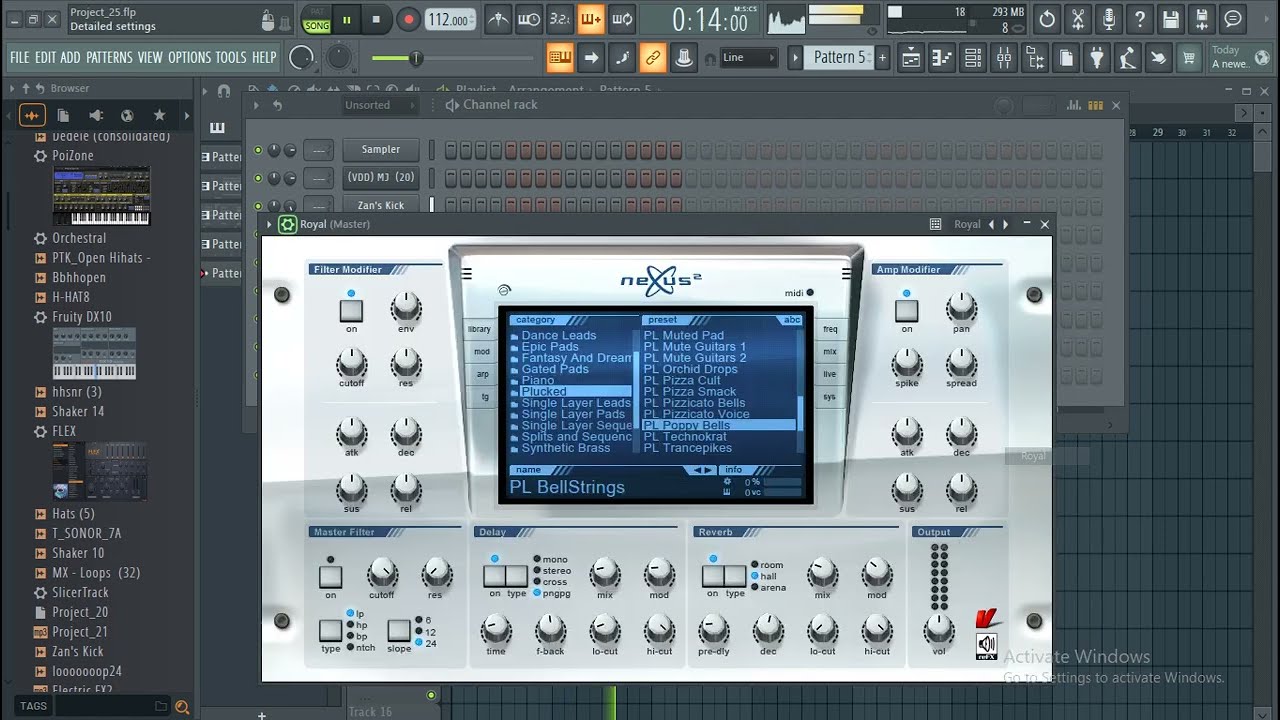Open the piano roll view icon
Viewport: 1280px width, 720px height.
pyautogui.click(x=942, y=58)
